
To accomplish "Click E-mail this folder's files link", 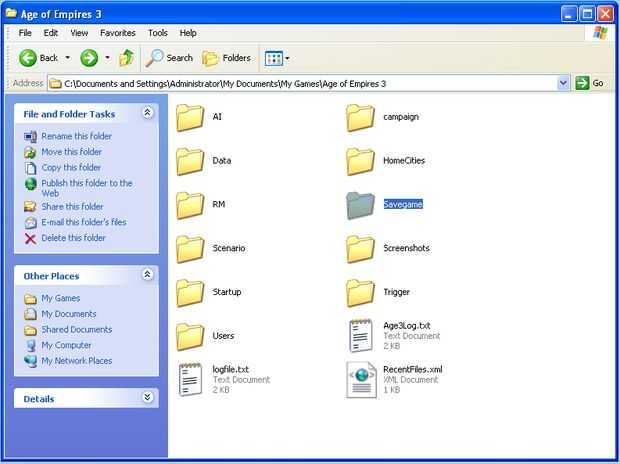I will (84, 222).
